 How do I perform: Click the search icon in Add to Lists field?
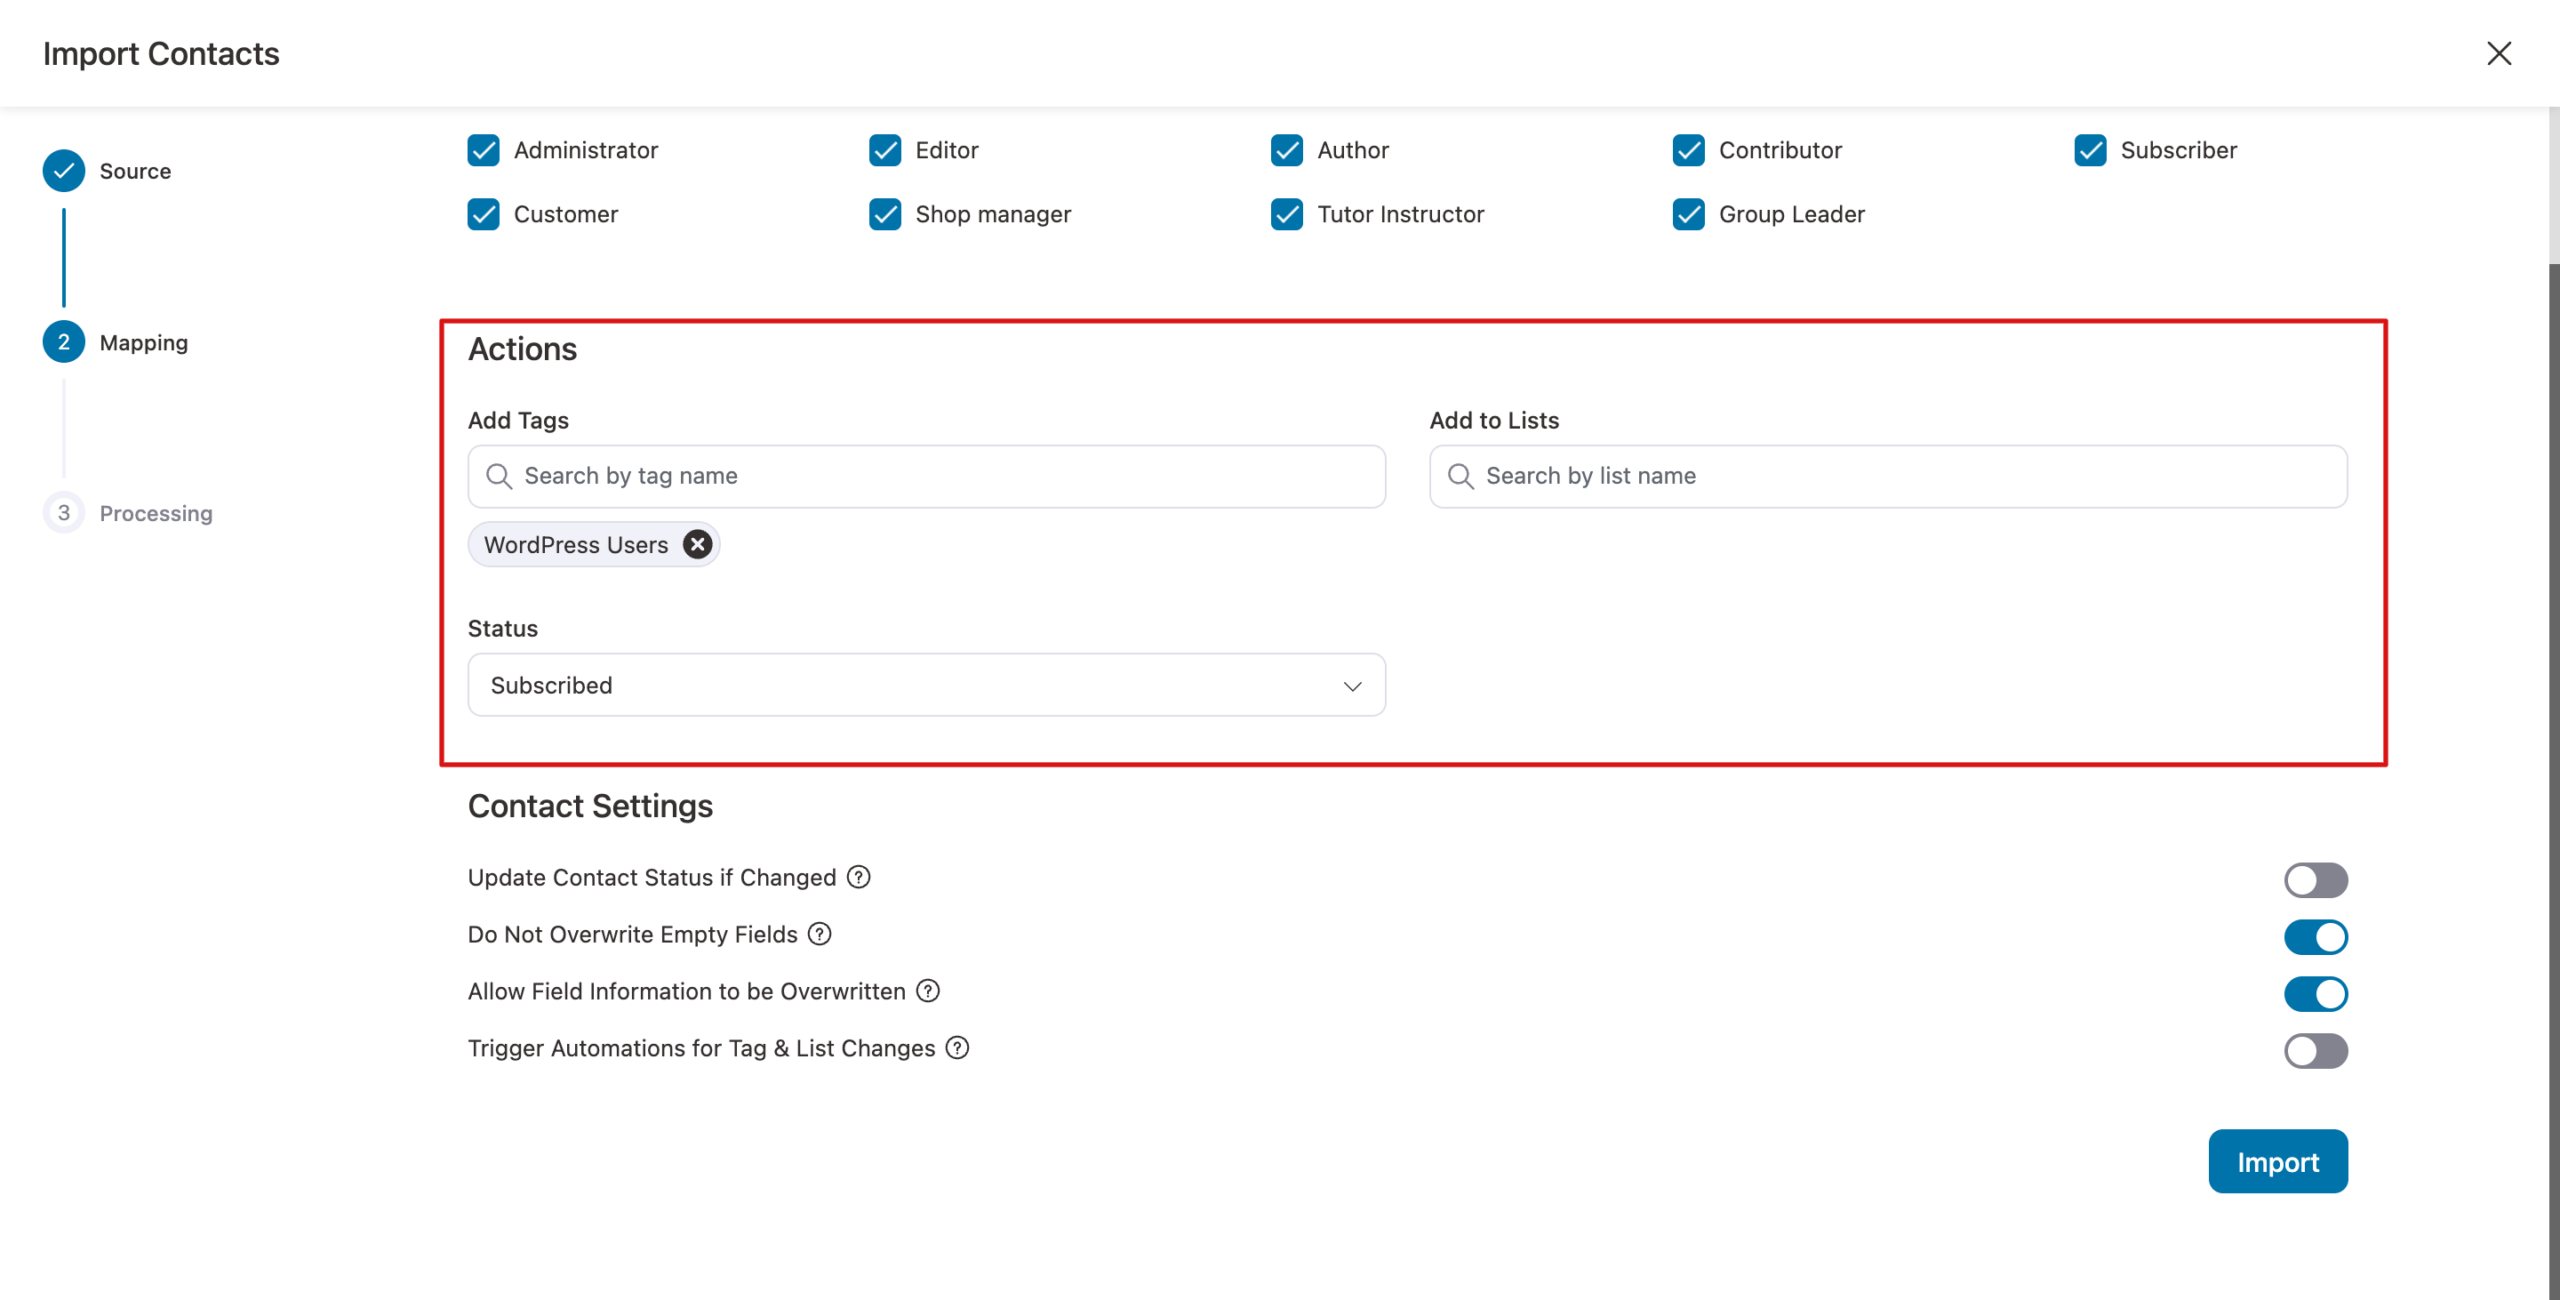coord(1460,476)
